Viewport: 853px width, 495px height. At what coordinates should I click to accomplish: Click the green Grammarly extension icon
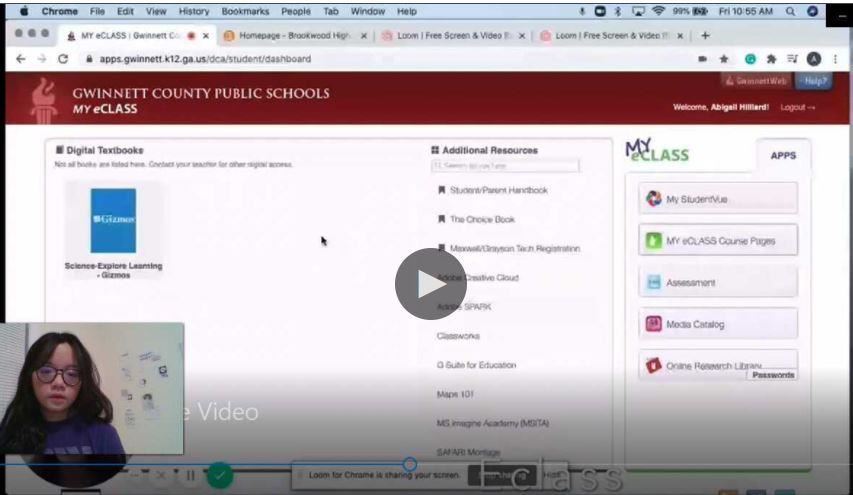pyautogui.click(x=750, y=59)
